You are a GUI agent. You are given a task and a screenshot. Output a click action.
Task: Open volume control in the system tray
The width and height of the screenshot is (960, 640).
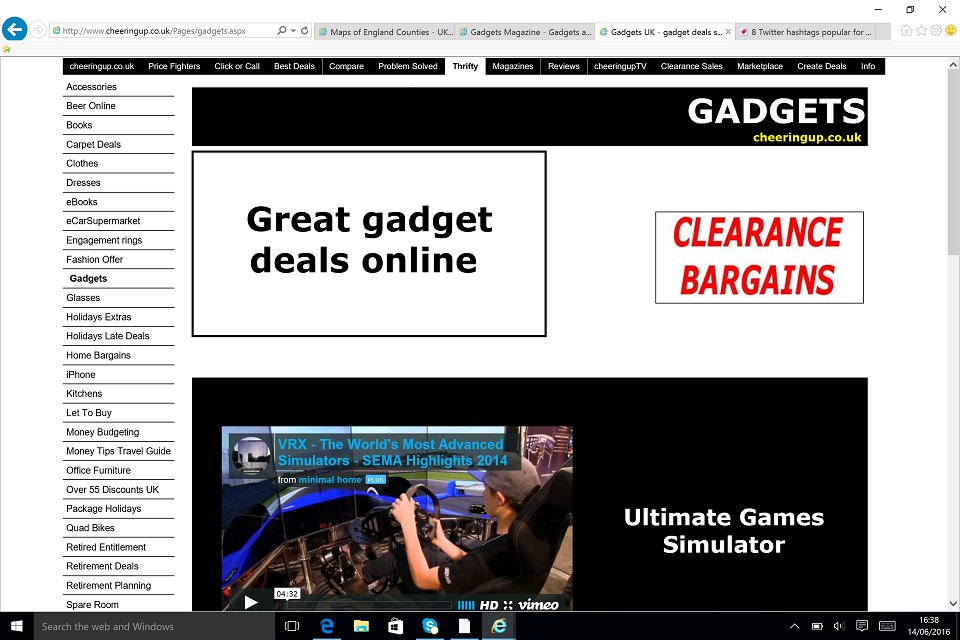click(839, 627)
